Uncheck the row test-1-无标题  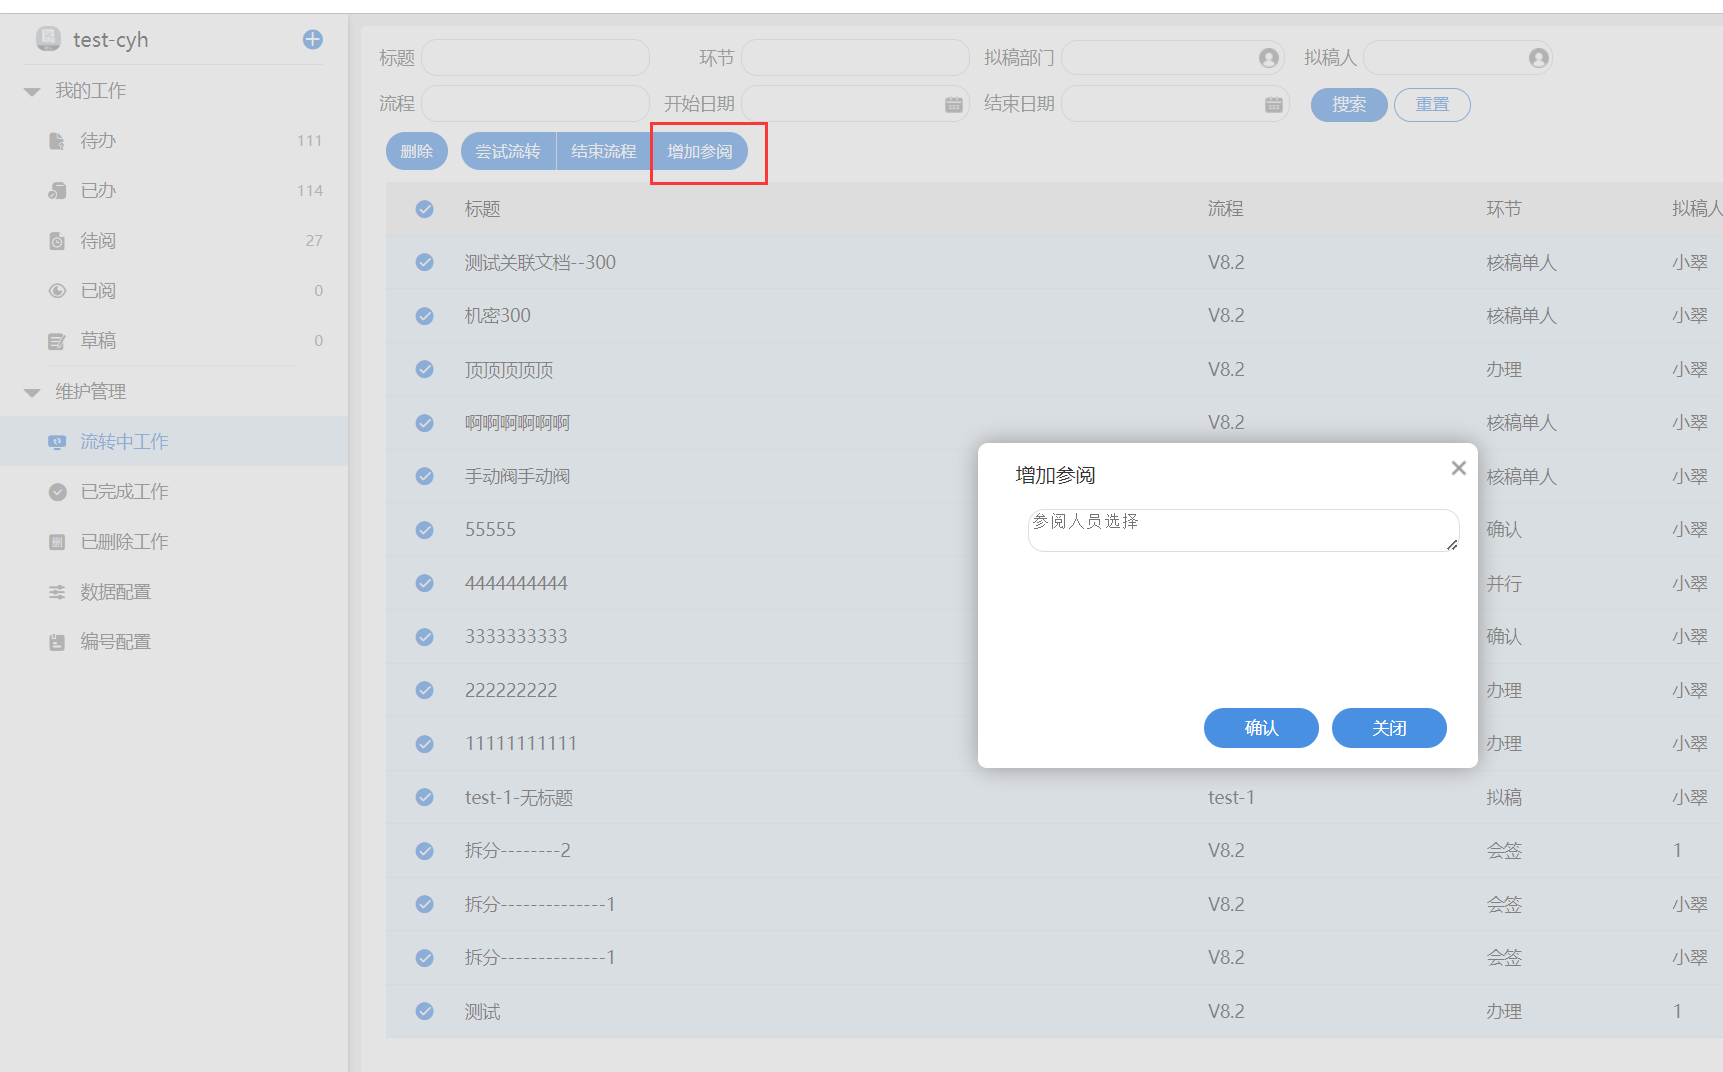[425, 797]
